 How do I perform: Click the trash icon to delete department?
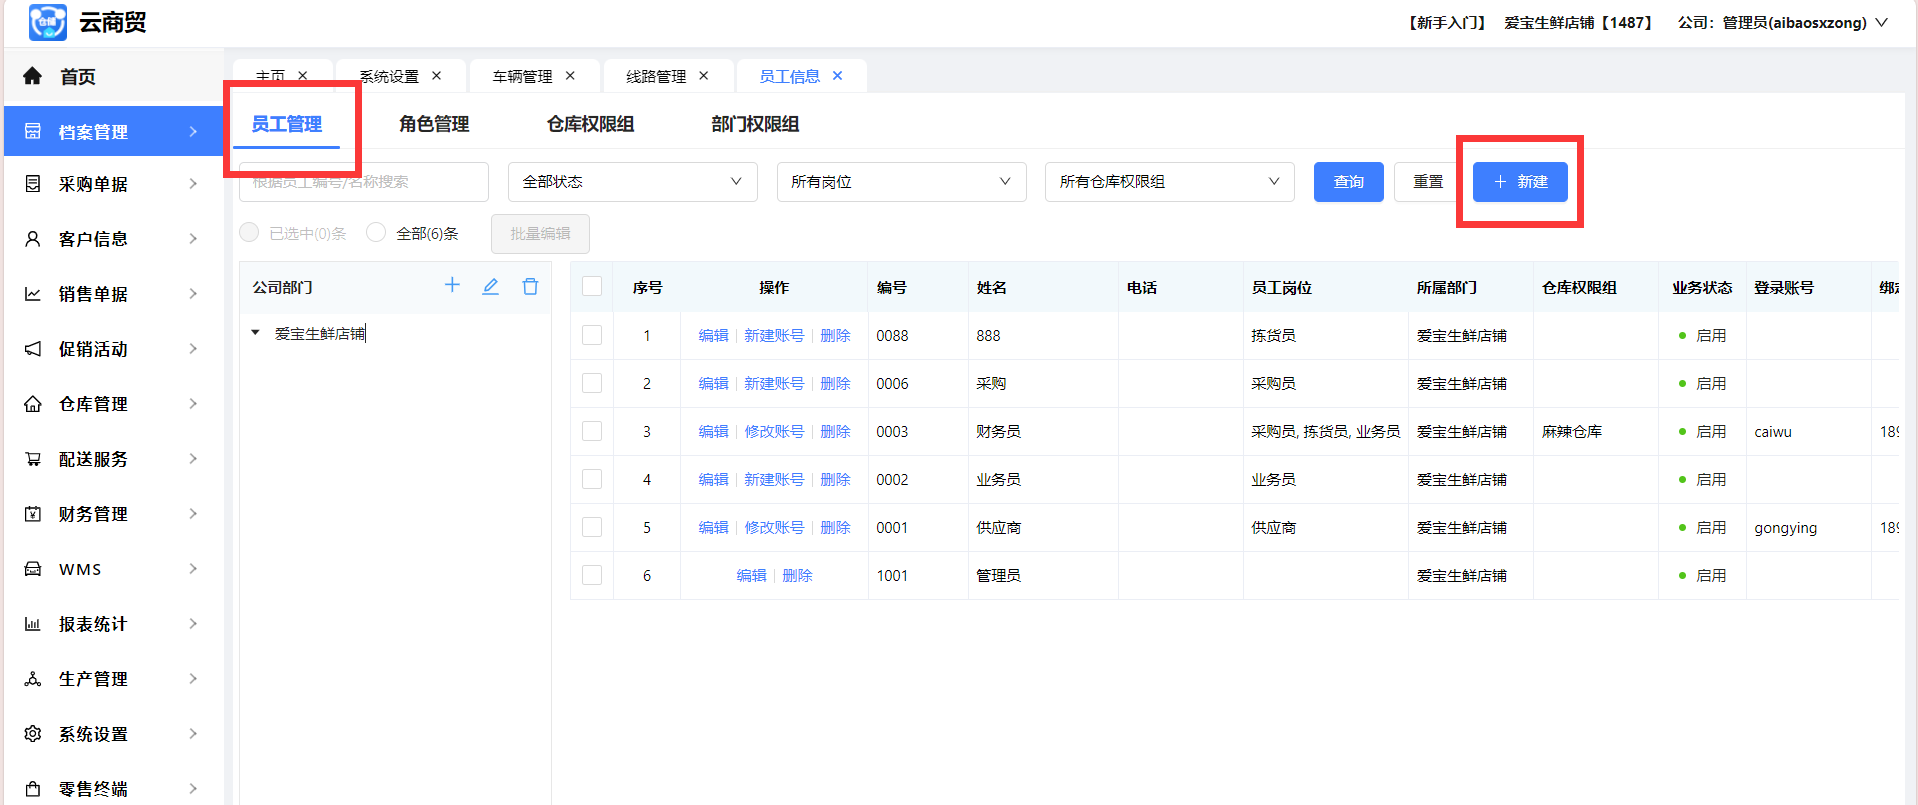click(x=530, y=287)
